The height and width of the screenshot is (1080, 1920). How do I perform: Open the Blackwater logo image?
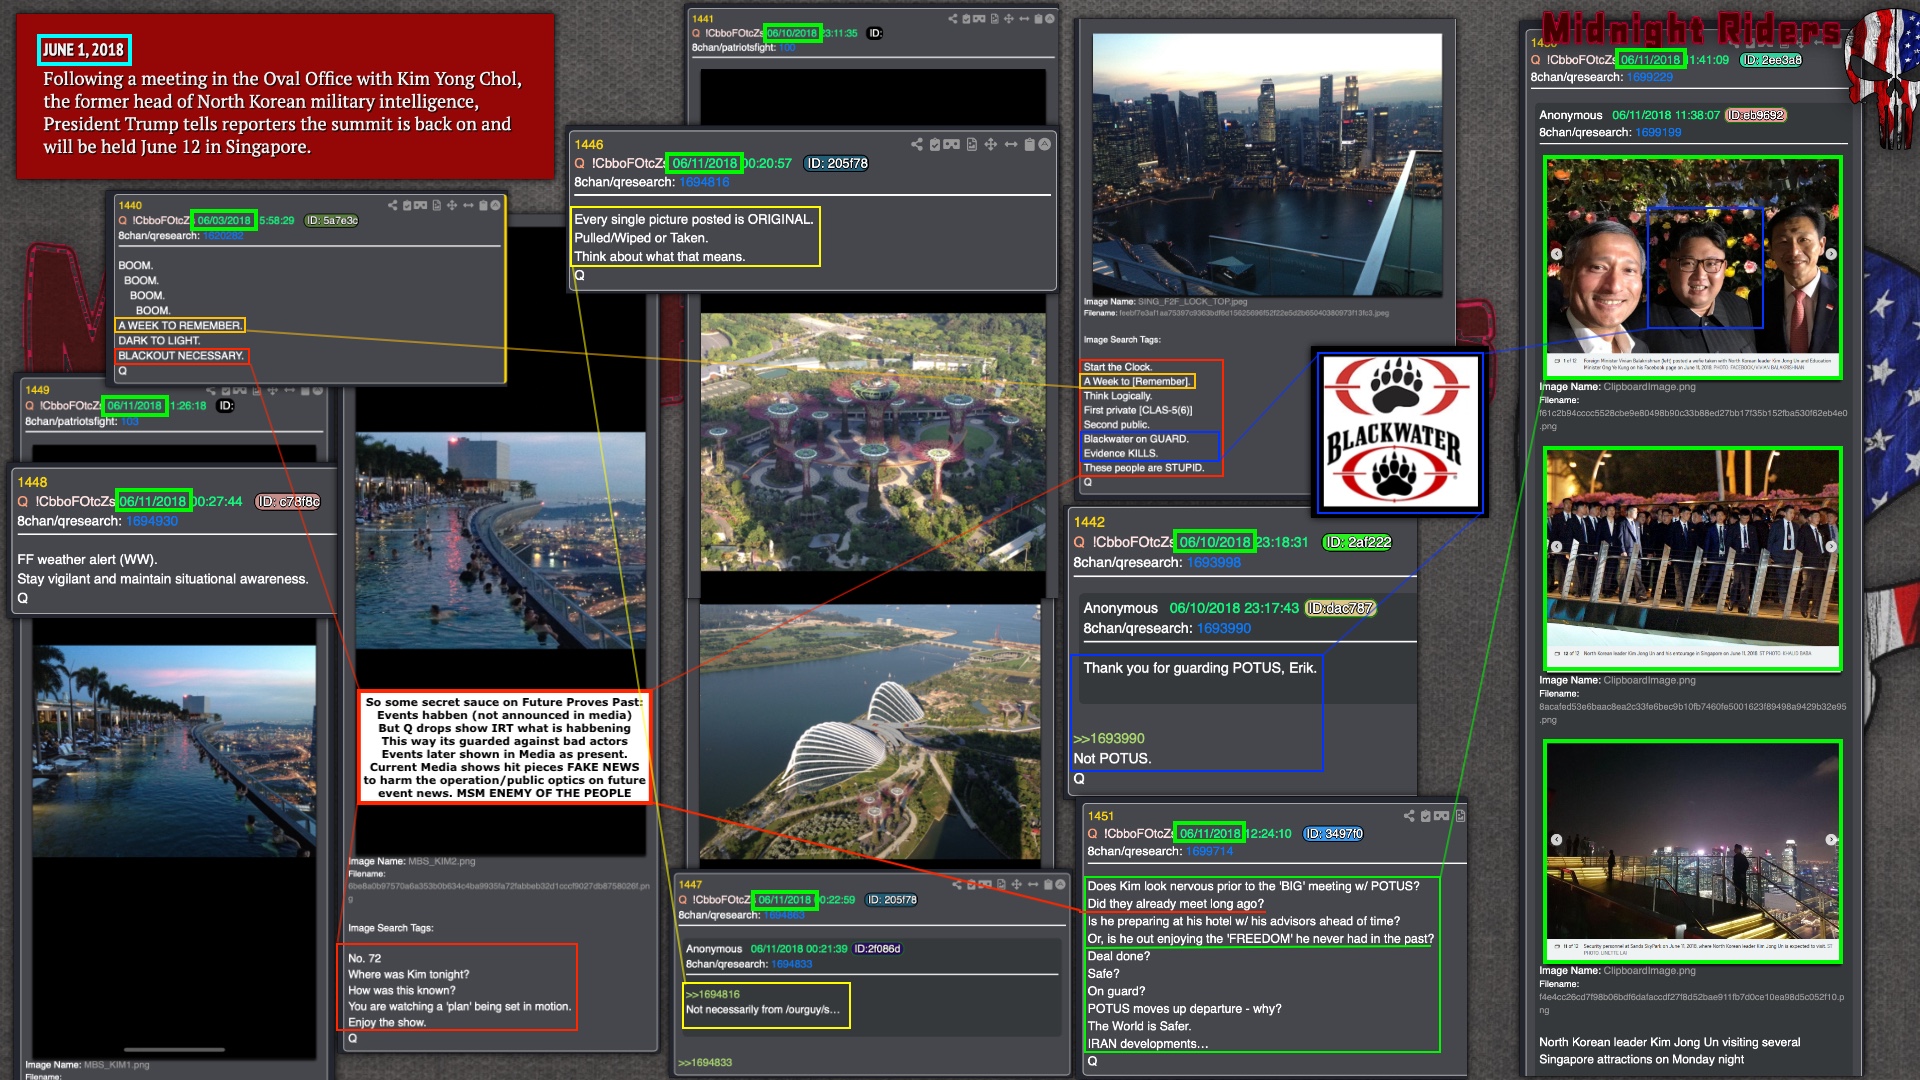pos(1400,431)
